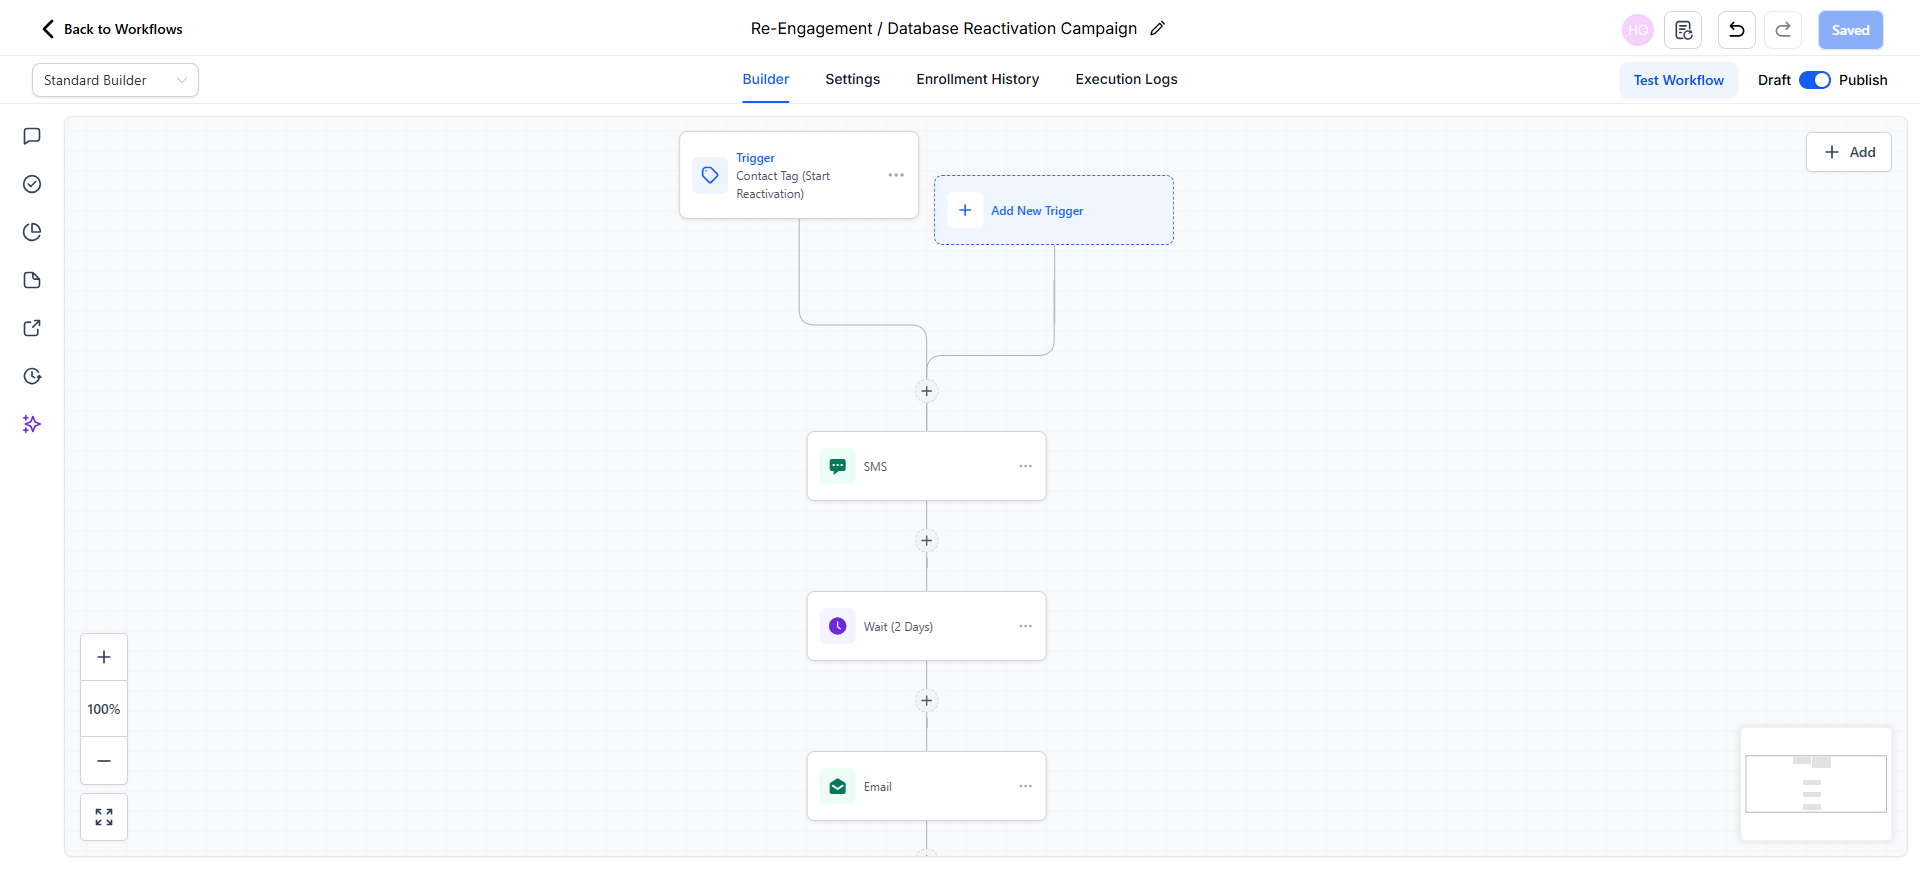This screenshot has height=869, width=1920.
Task: Select the Contact Tag trigger node
Action: click(x=799, y=175)
